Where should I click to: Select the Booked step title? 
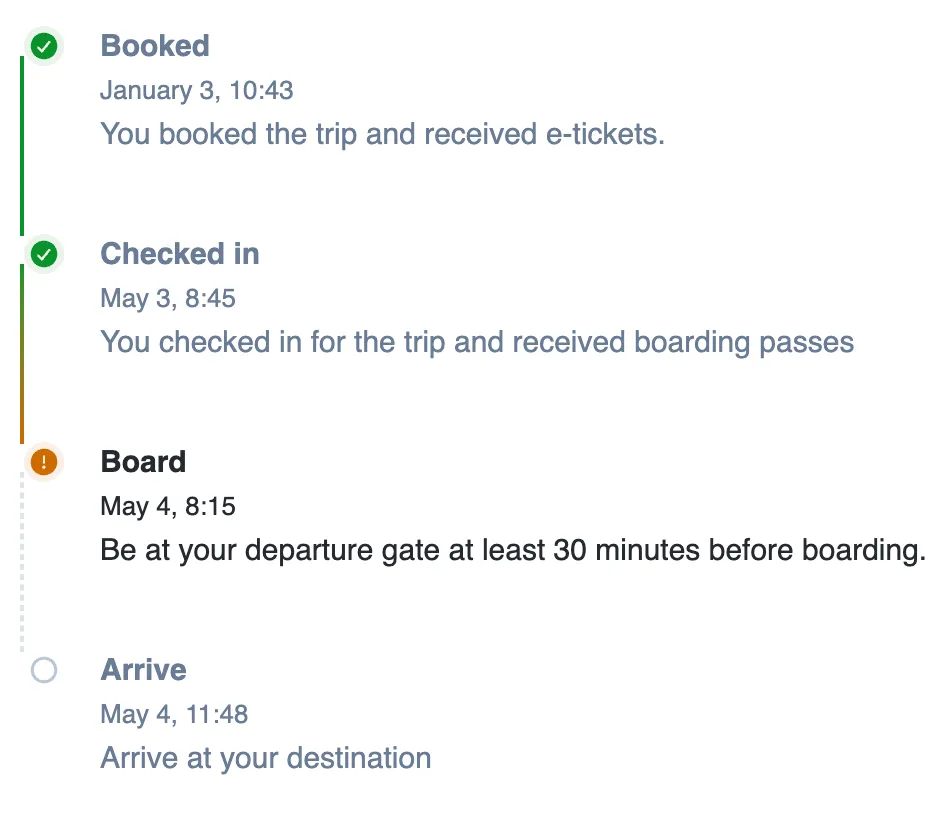tap(155, 46)
